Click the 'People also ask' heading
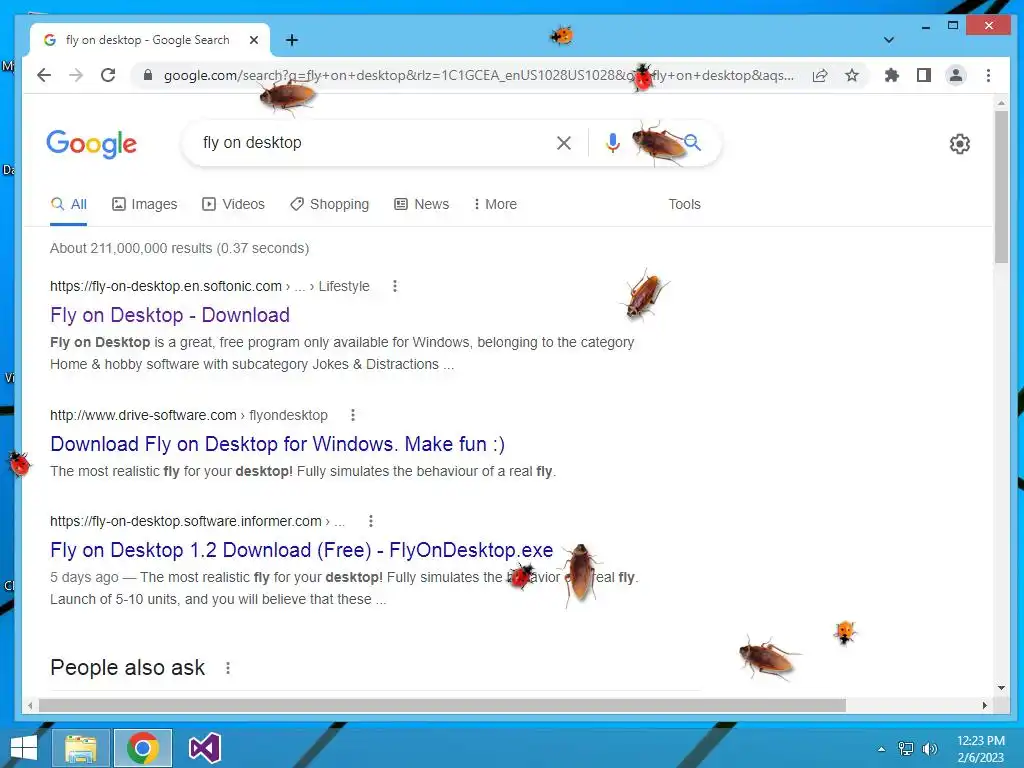Image resolution: width=1024 pixels, height=768 pixels. pyautogui.click(x=127, y=667)
